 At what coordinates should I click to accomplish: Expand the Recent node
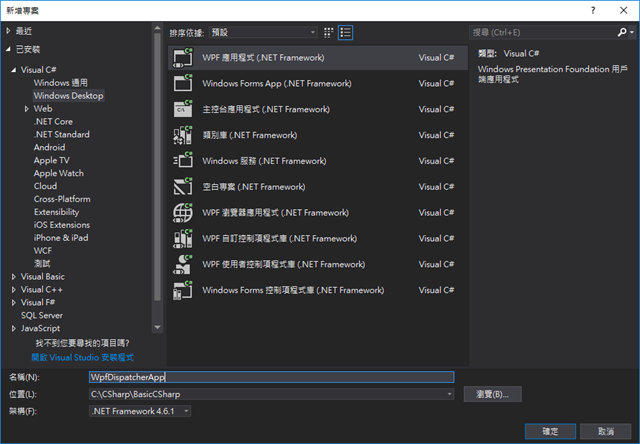click(8, 31)
